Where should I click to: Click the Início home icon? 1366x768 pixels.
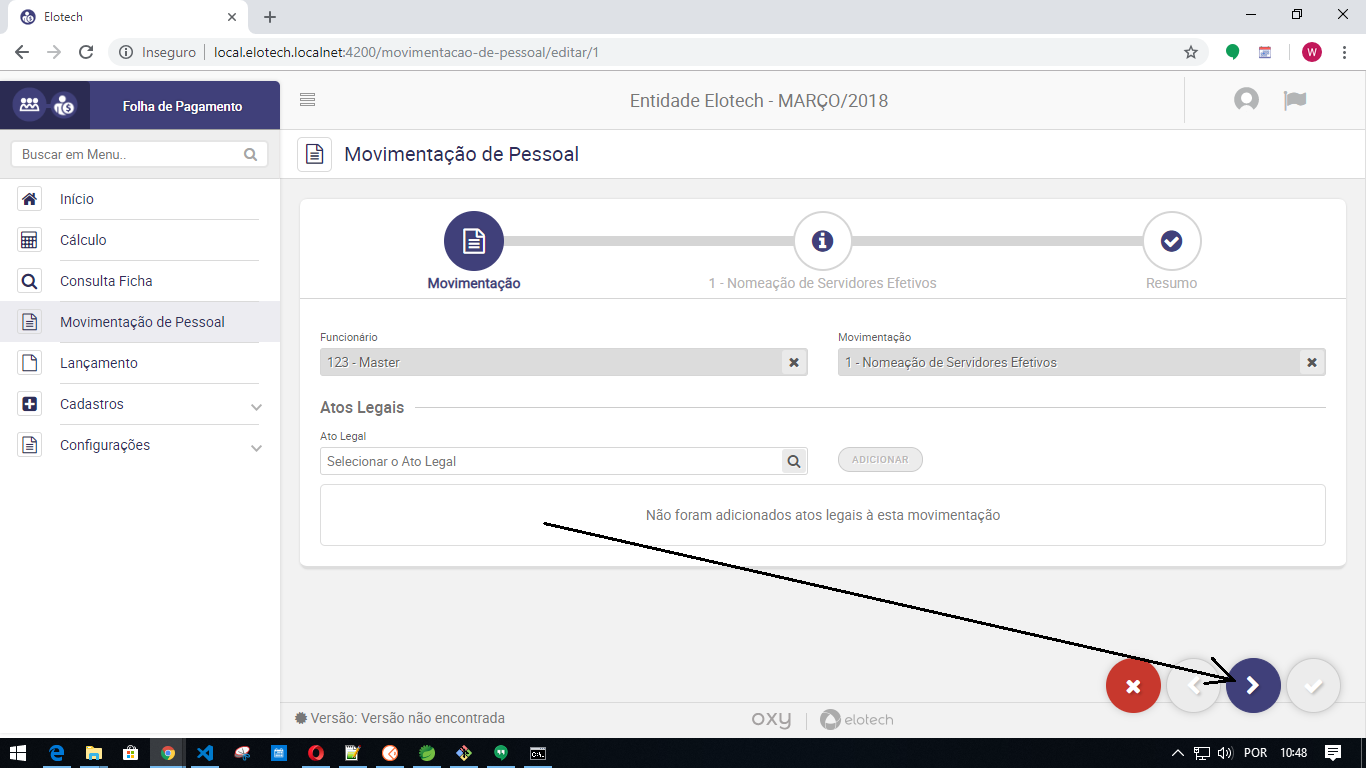[30, 199]
